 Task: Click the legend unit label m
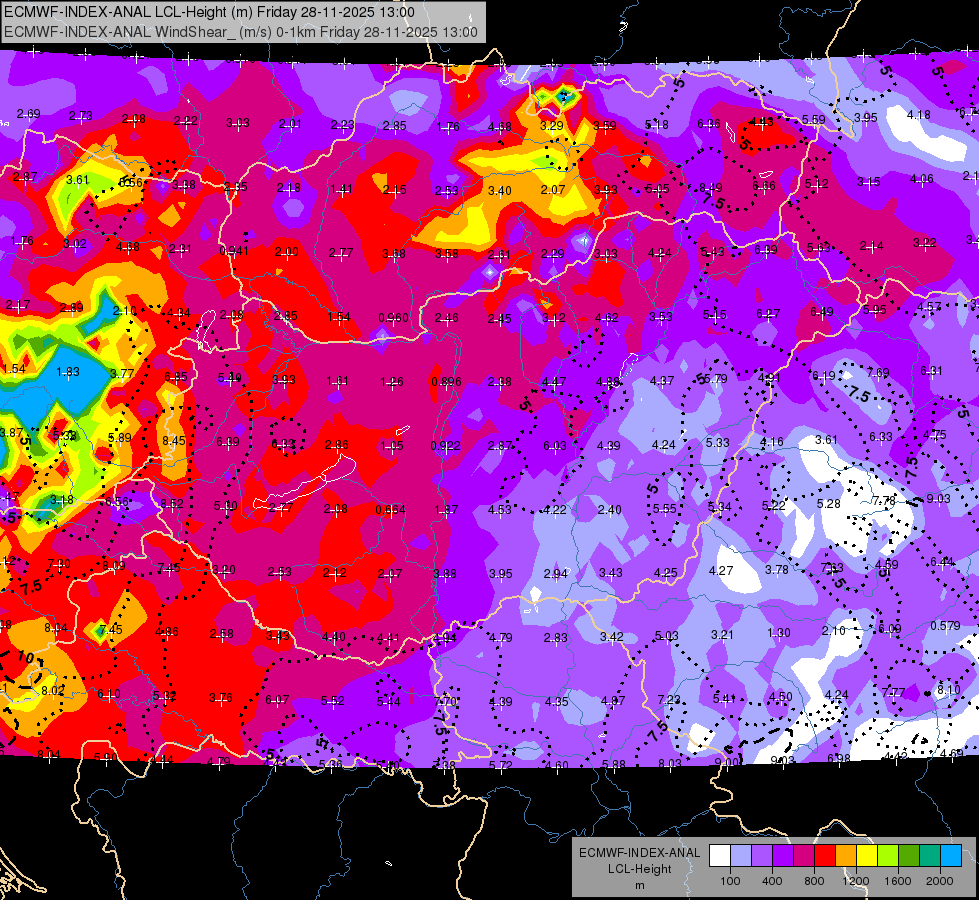(x=639, y=885)
